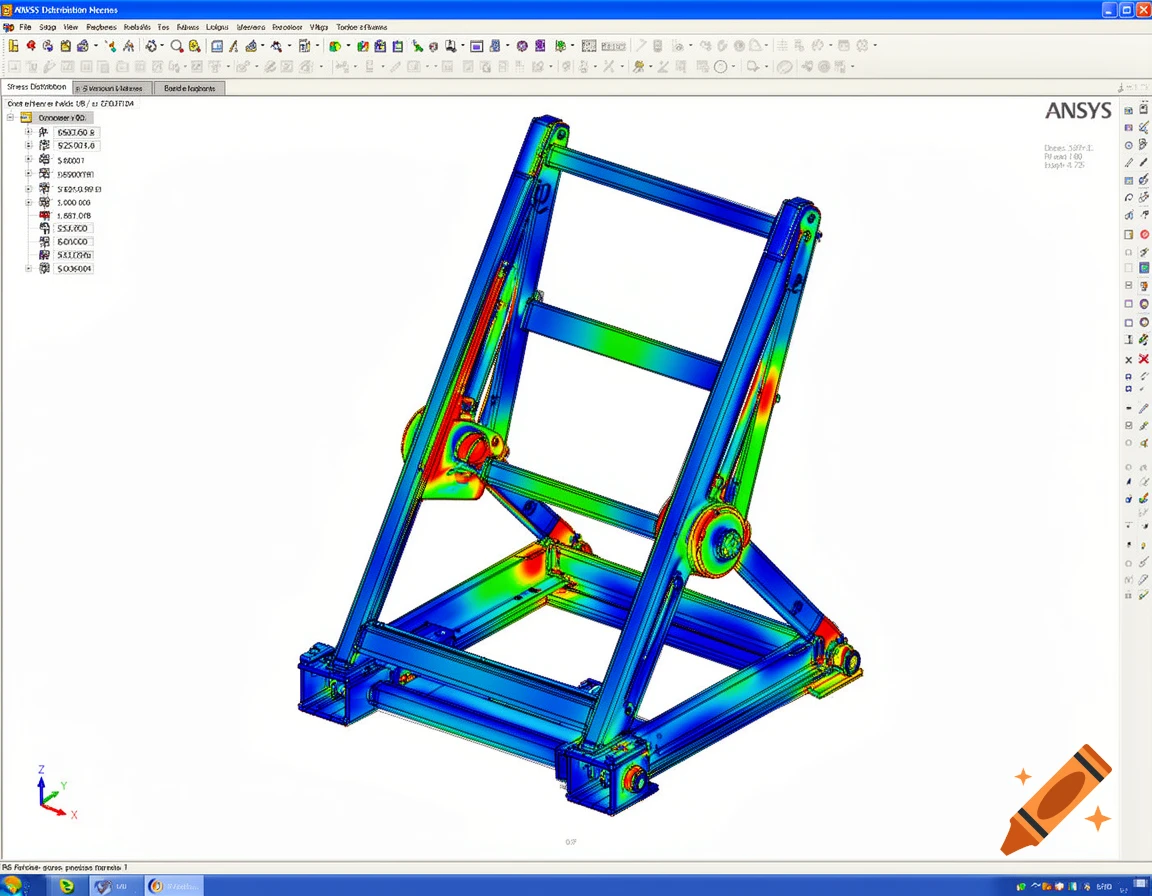Click the circle outline icon in second toolbar
Image resolution: width=1152 pixels, height=896 pixels.
(x=721, y=67)
